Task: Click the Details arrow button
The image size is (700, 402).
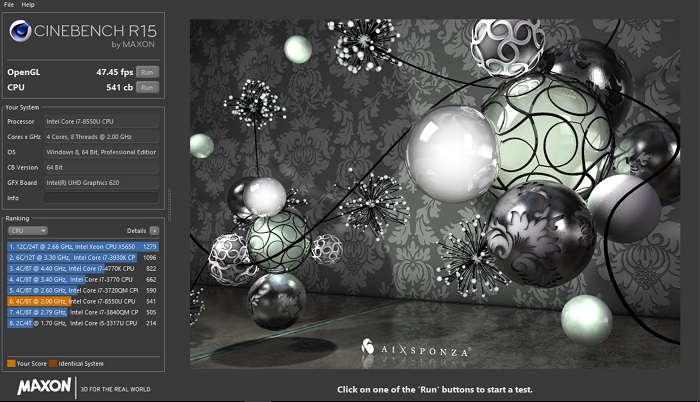Action: click(154, 231)
